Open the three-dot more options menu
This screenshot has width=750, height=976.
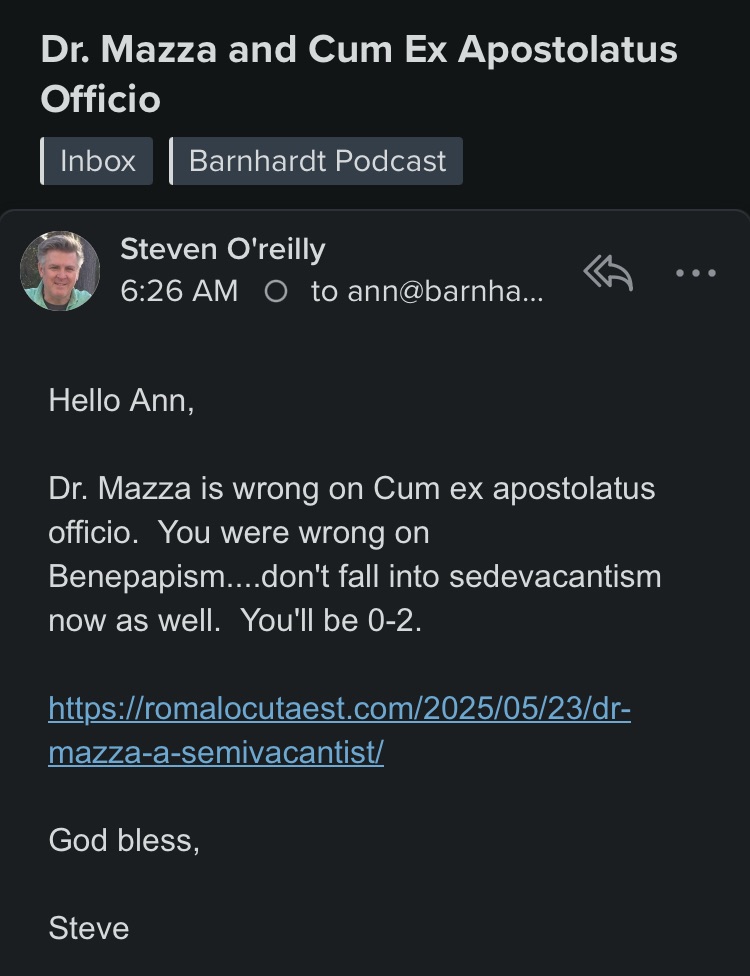point(696,273)
